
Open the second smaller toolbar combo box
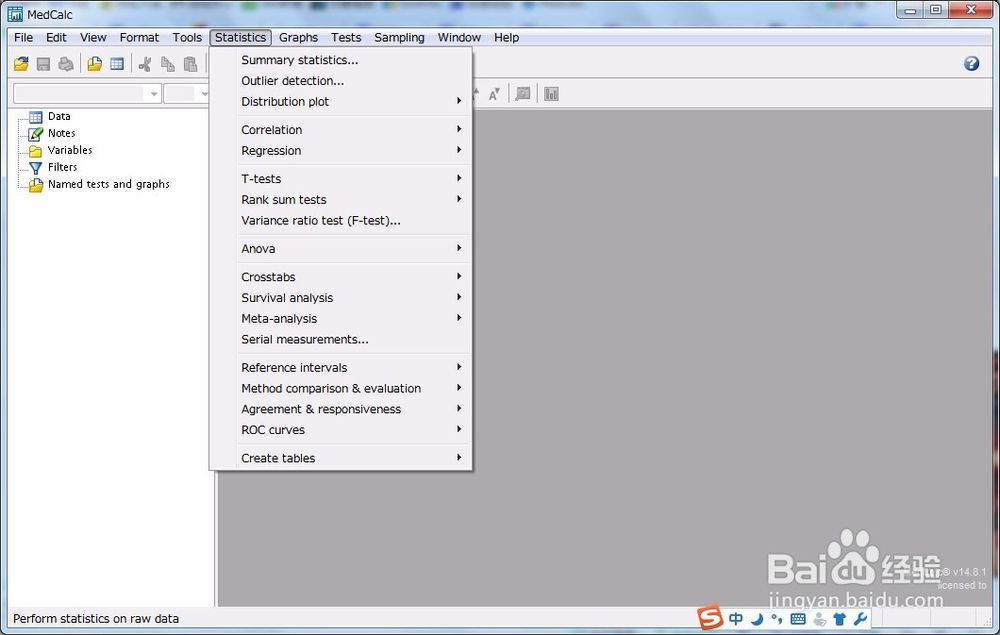pos(186,94)
